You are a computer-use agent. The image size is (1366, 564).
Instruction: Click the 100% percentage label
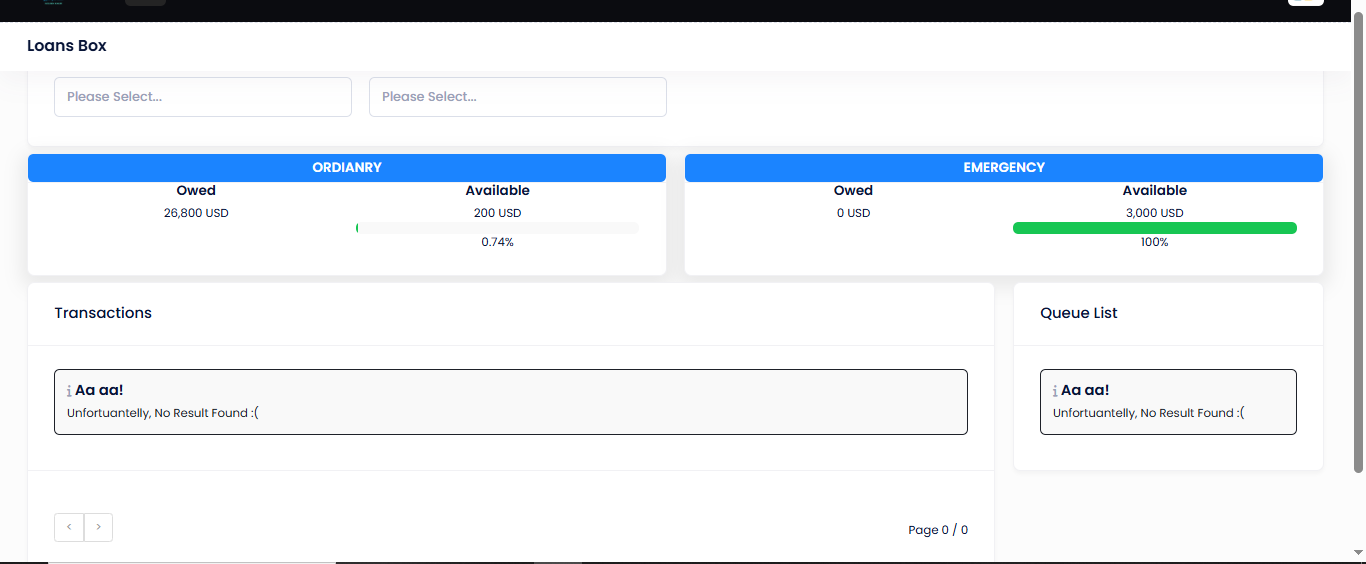coord(1155,242)
